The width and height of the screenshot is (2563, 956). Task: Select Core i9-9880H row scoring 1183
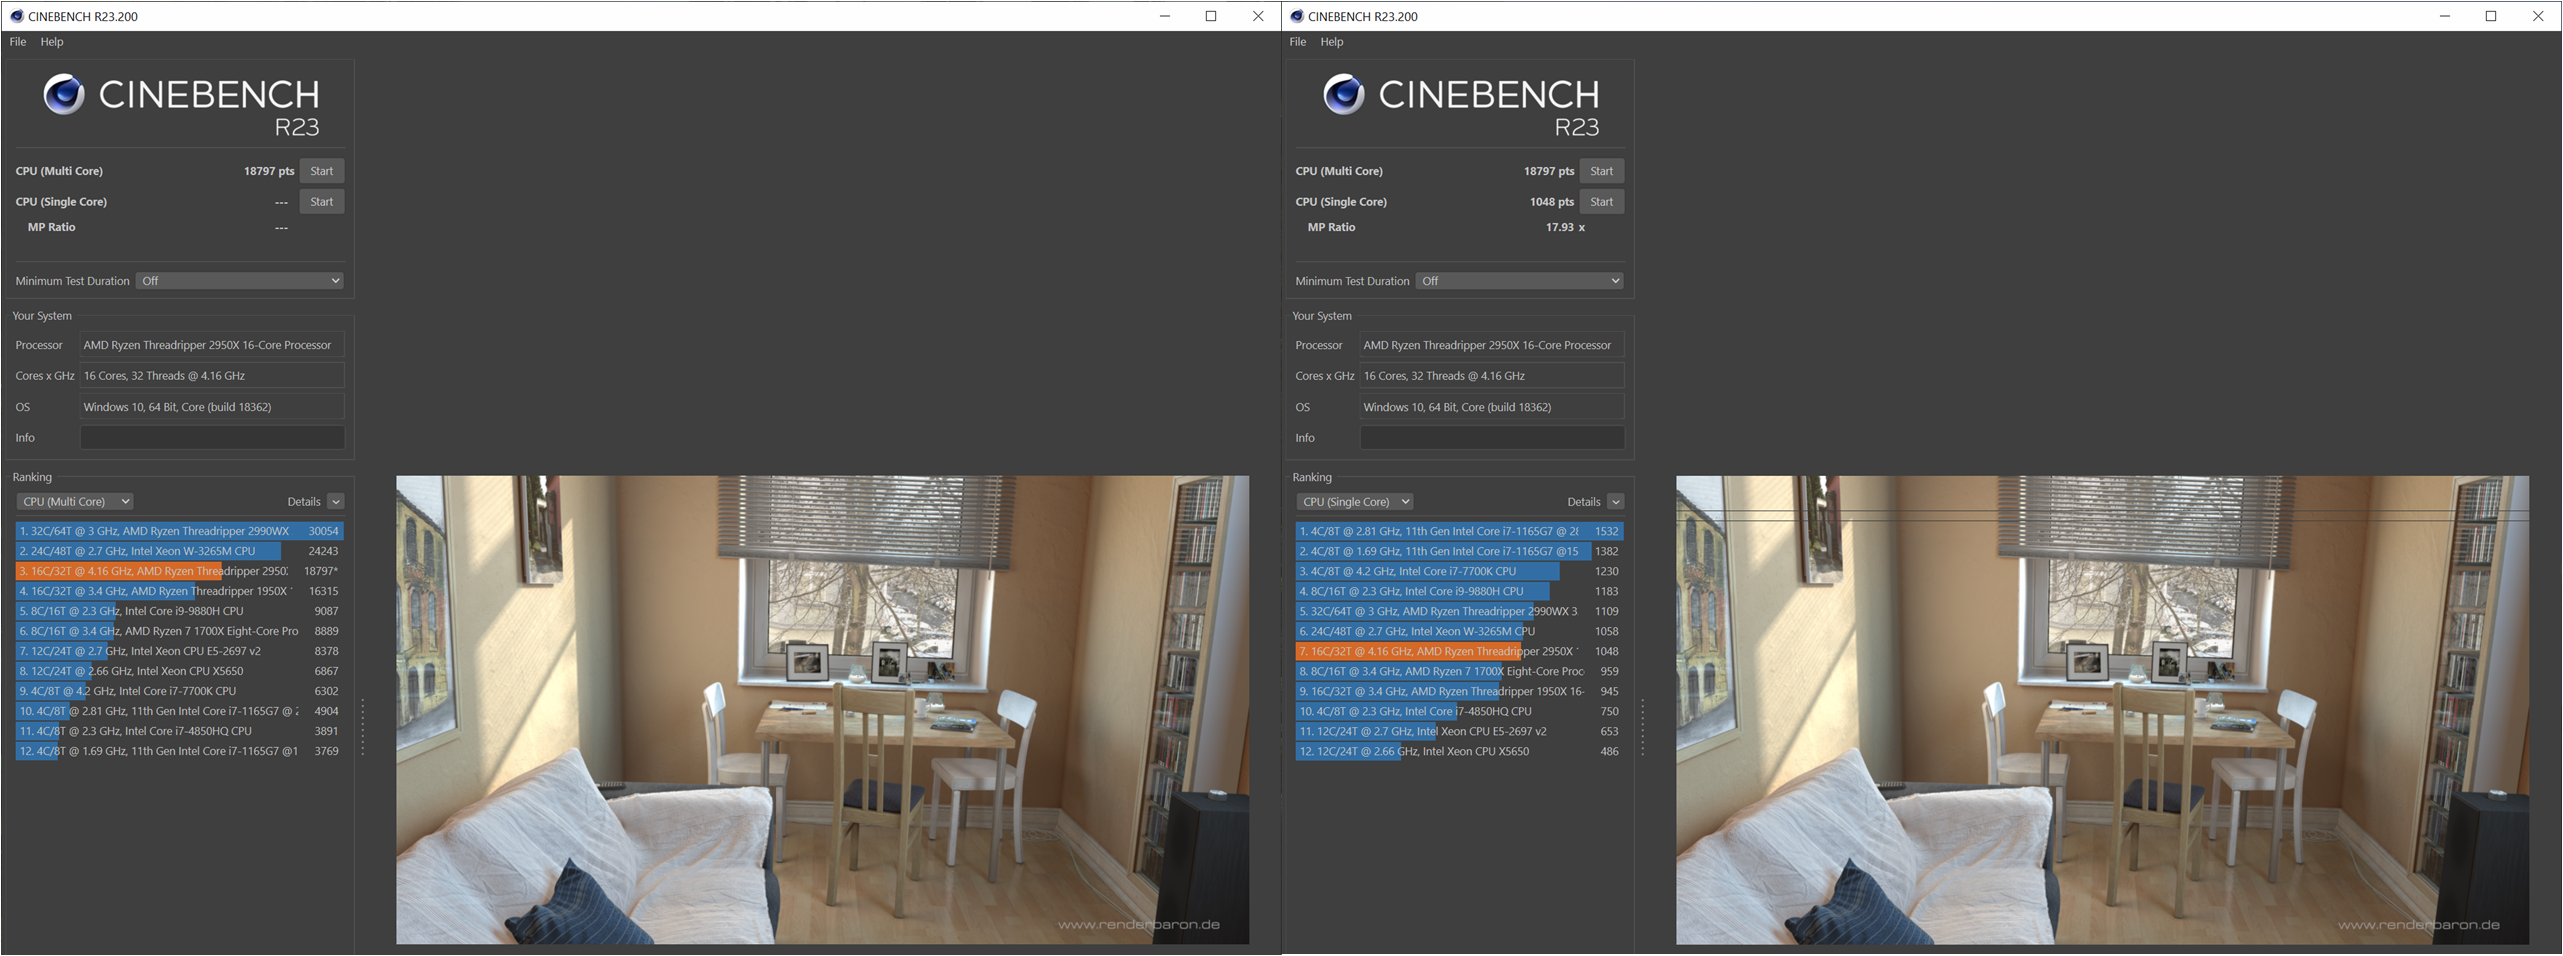(x=1459, y=591)
